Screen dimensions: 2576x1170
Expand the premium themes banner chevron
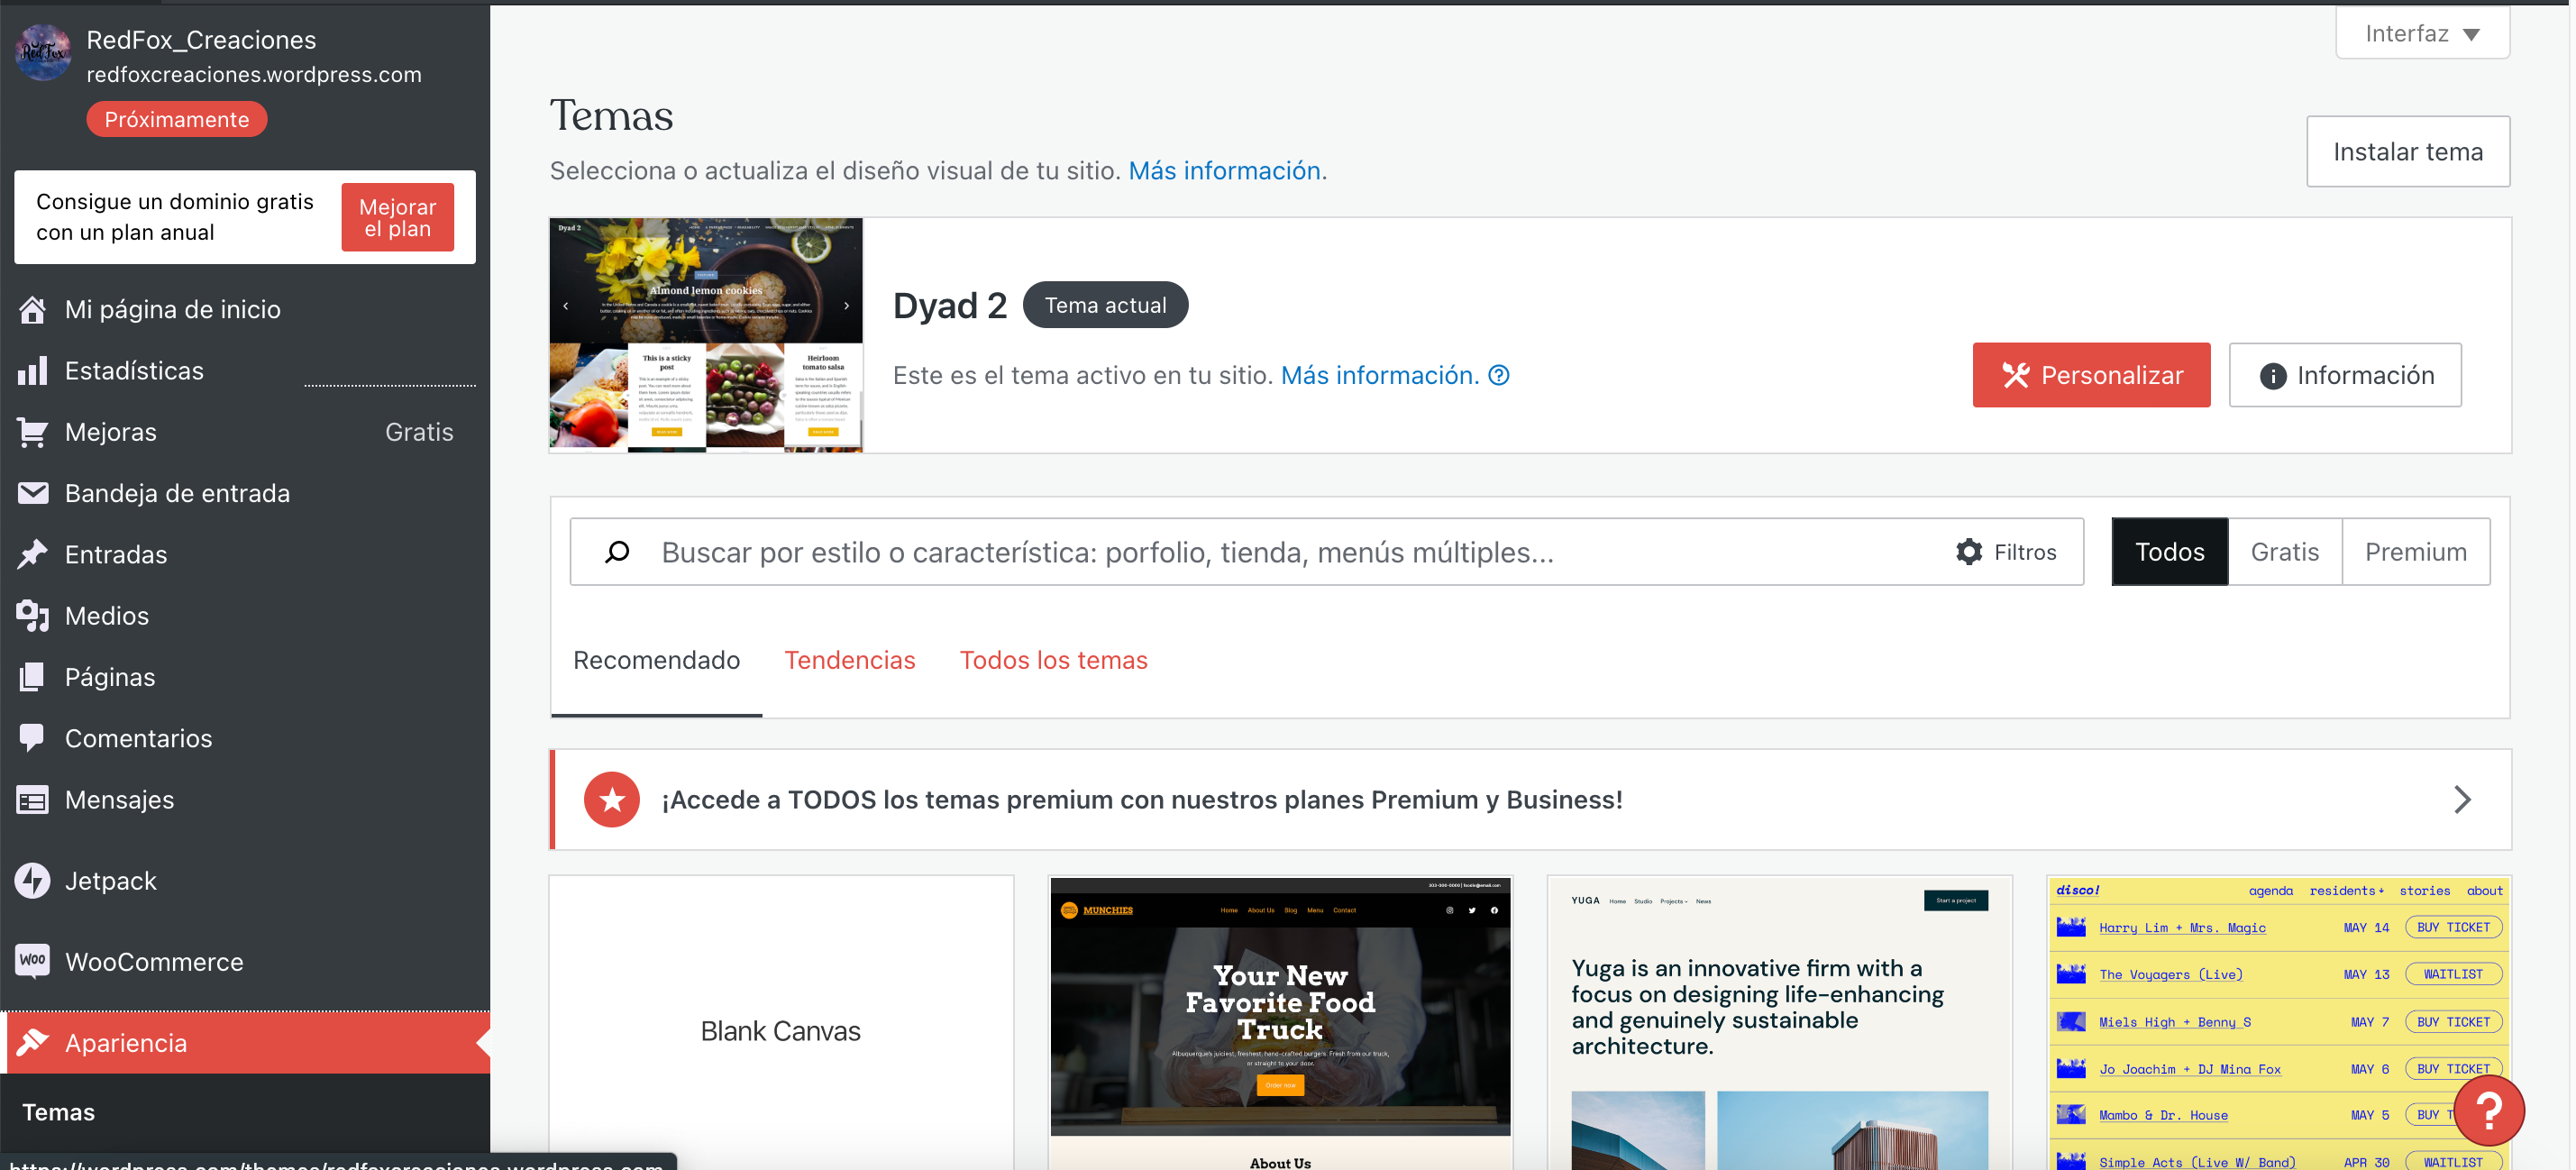pos(2462,799)
